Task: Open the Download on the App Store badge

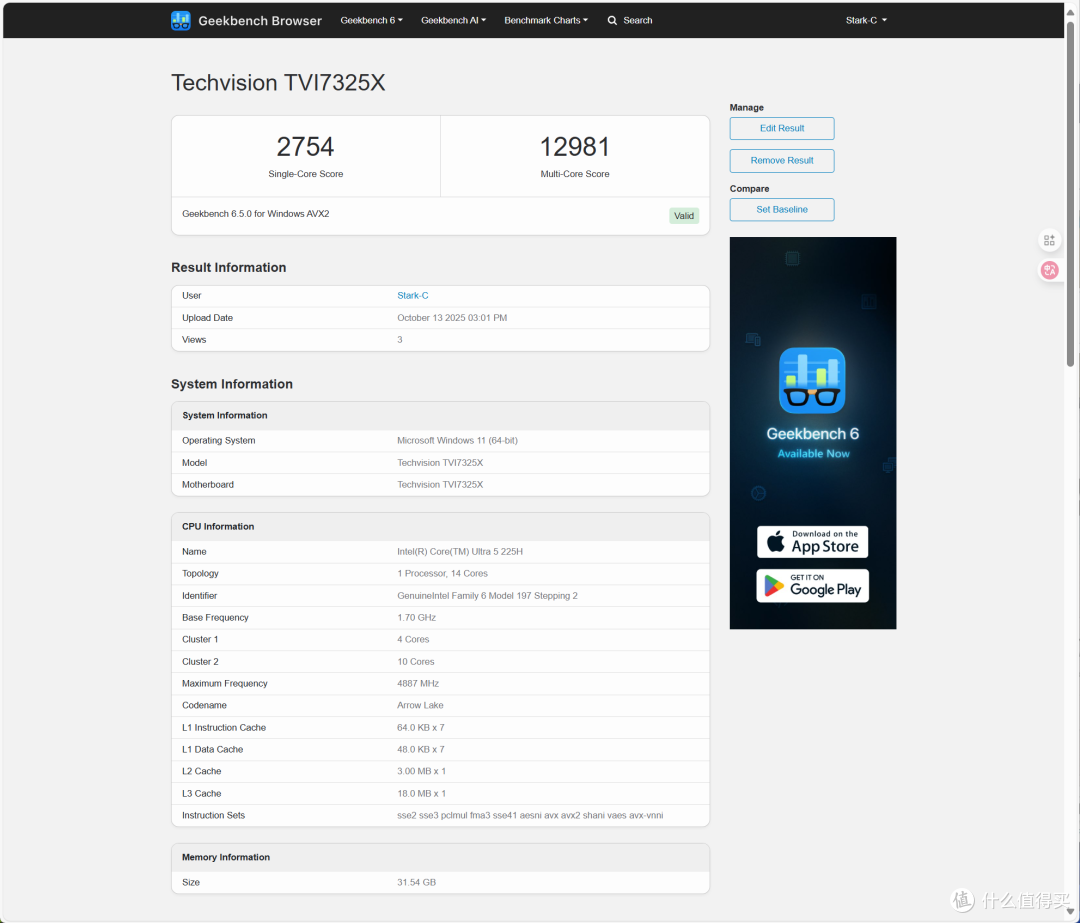Action: [812, 542]
